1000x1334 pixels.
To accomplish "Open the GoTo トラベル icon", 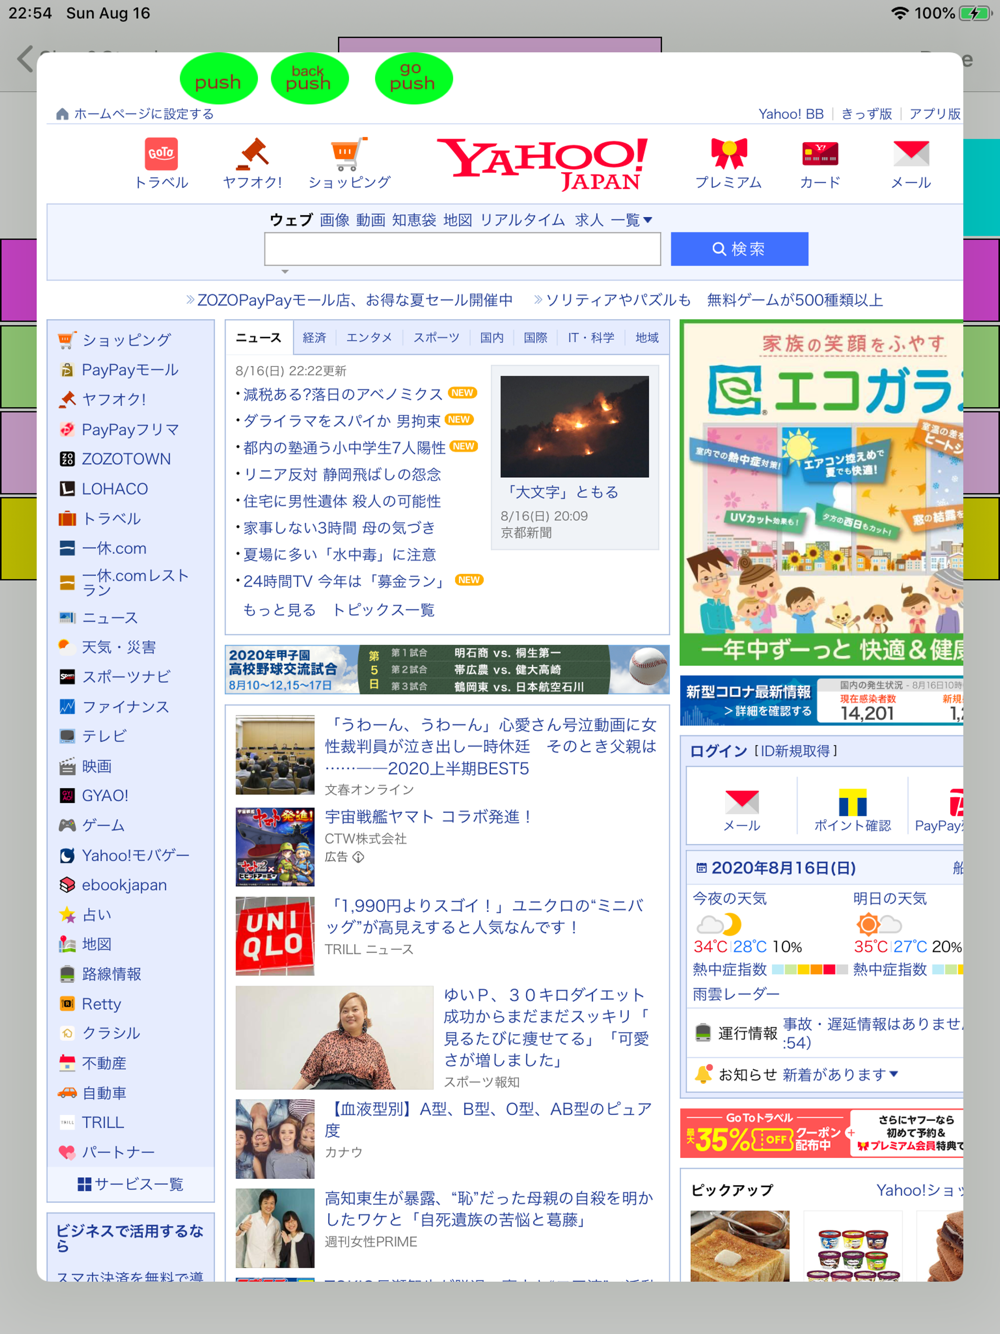I will (161, 164).
